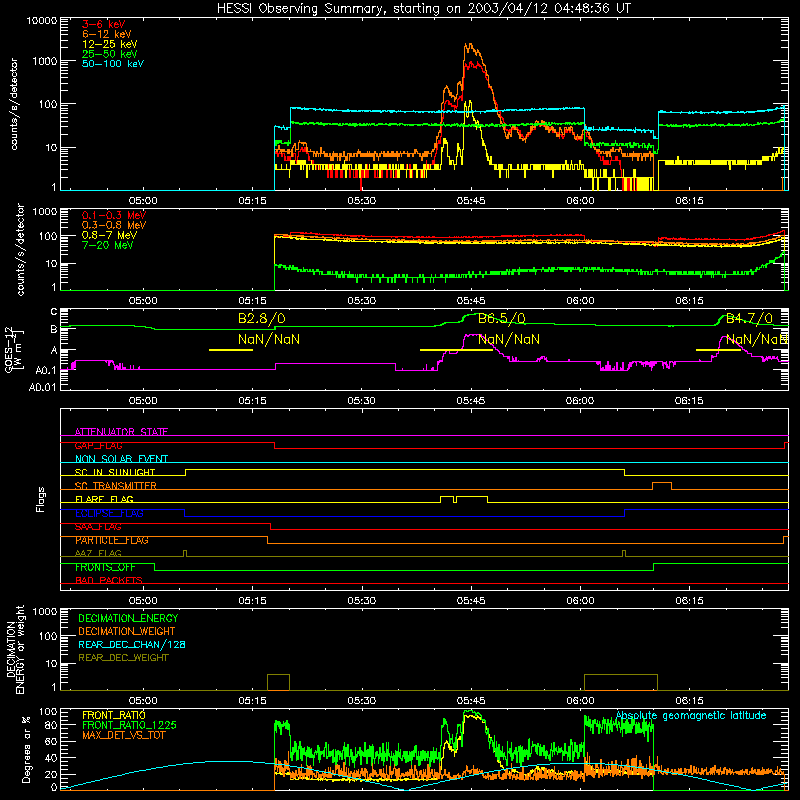
Task: Select the red 3-6 keV legend label
Action: [x=103, y=24]
